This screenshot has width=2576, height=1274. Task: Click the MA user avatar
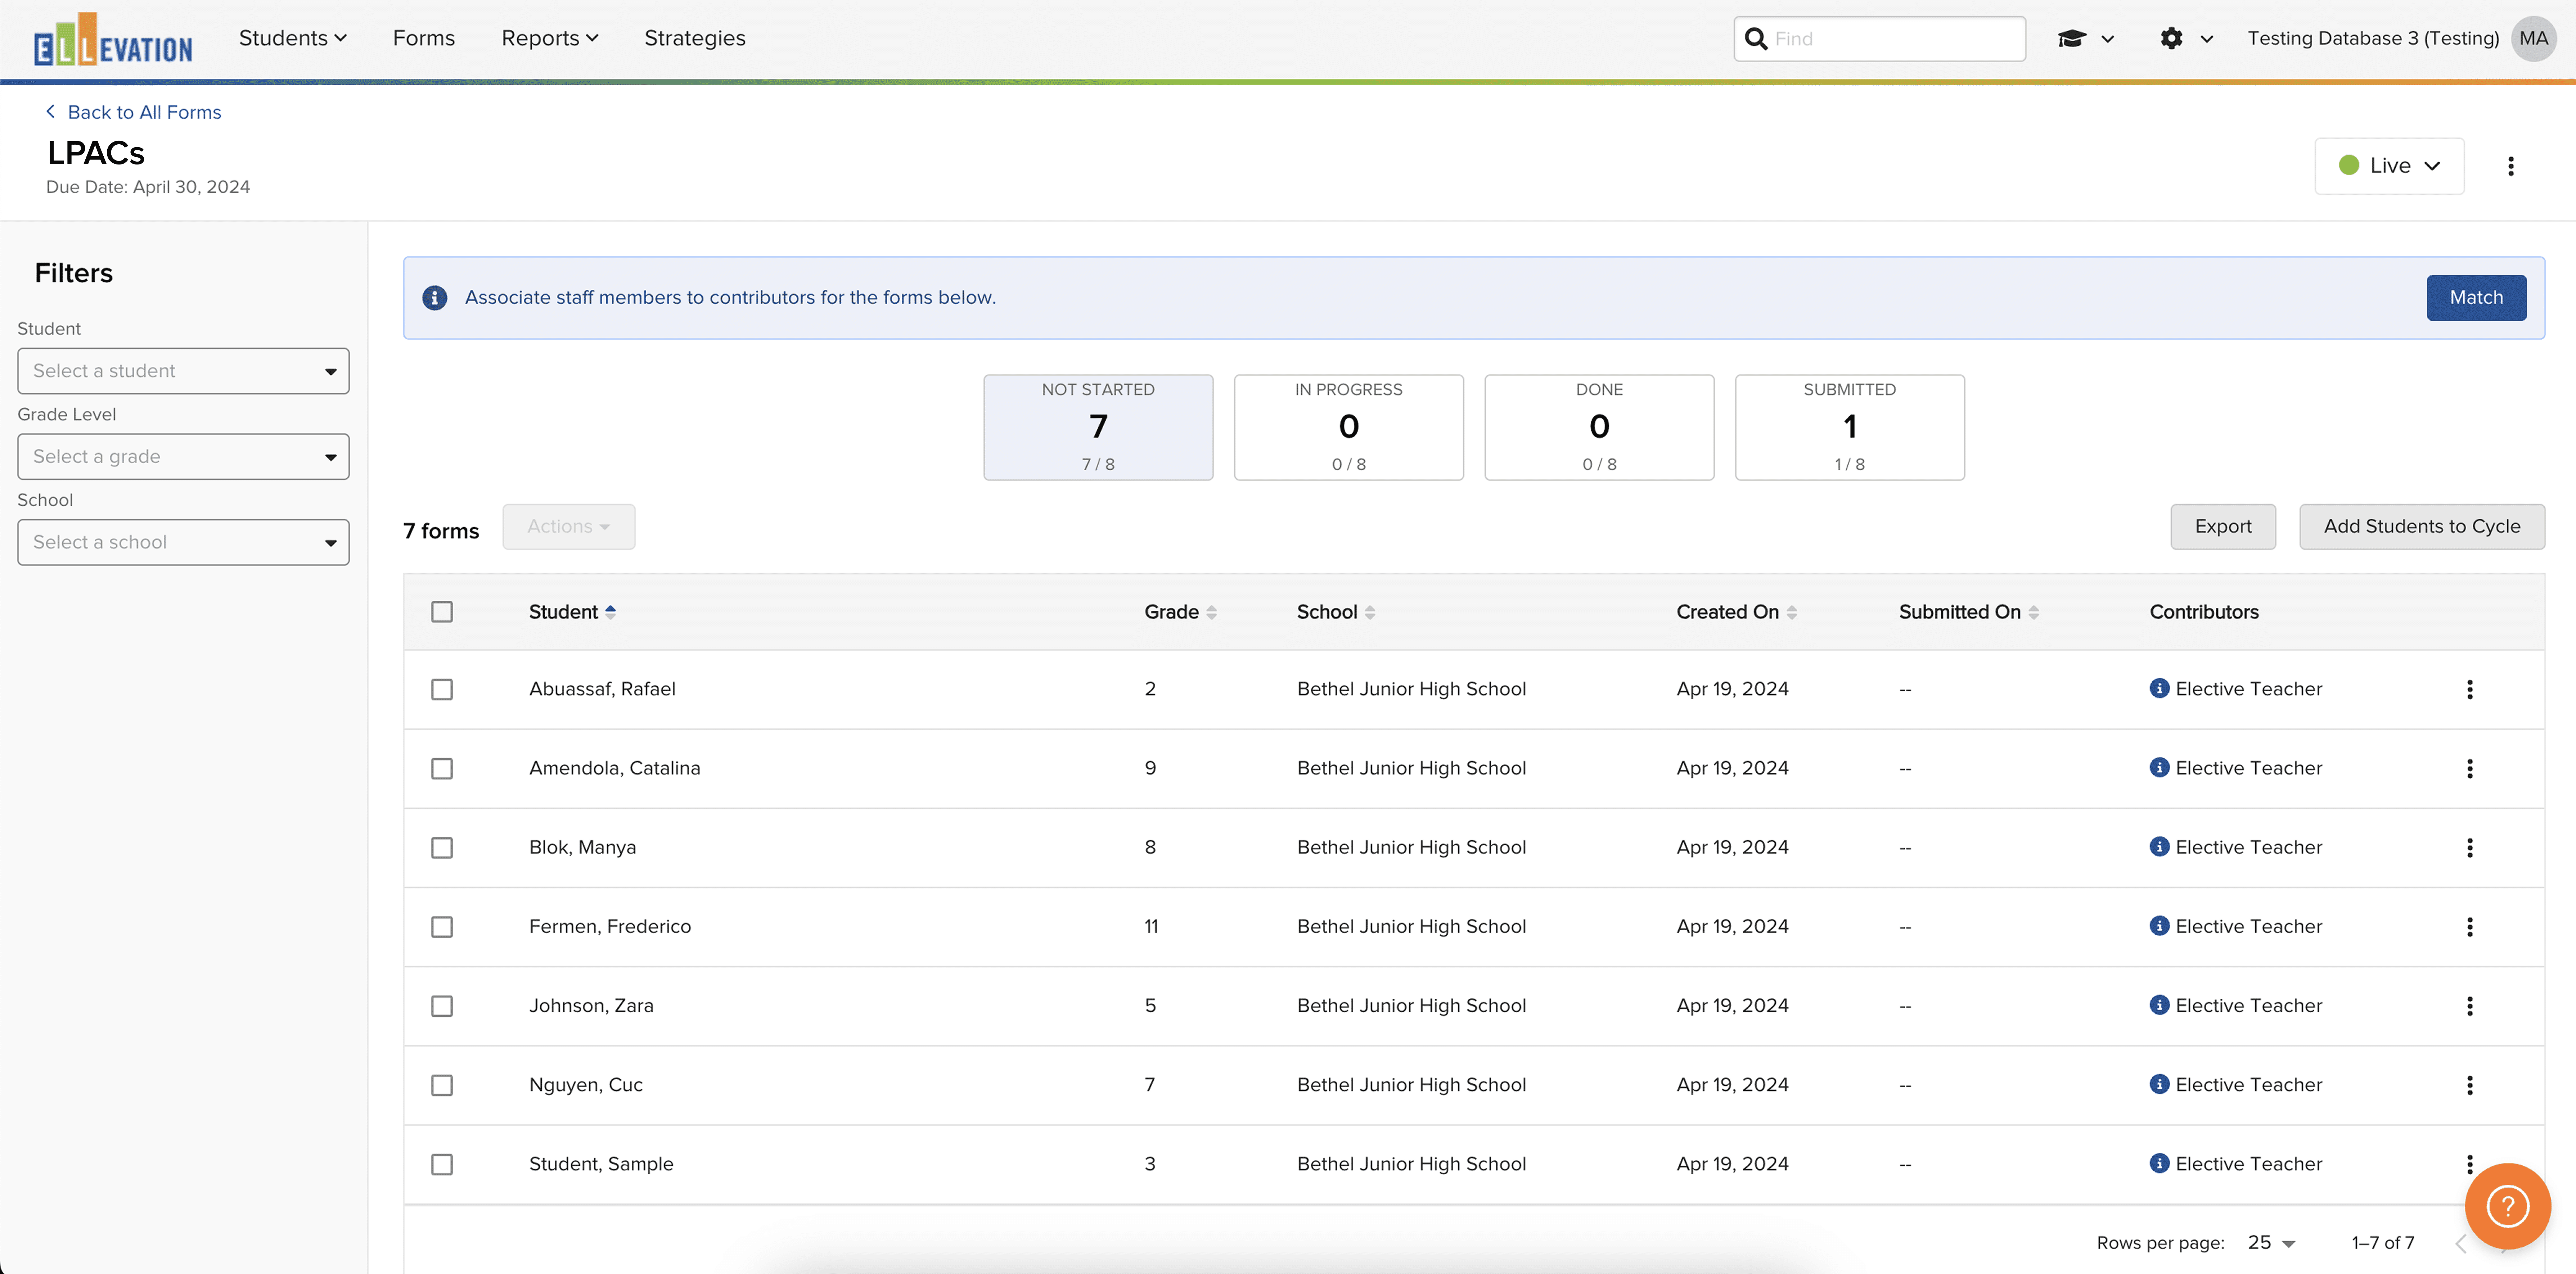(x=2533, y=39)
